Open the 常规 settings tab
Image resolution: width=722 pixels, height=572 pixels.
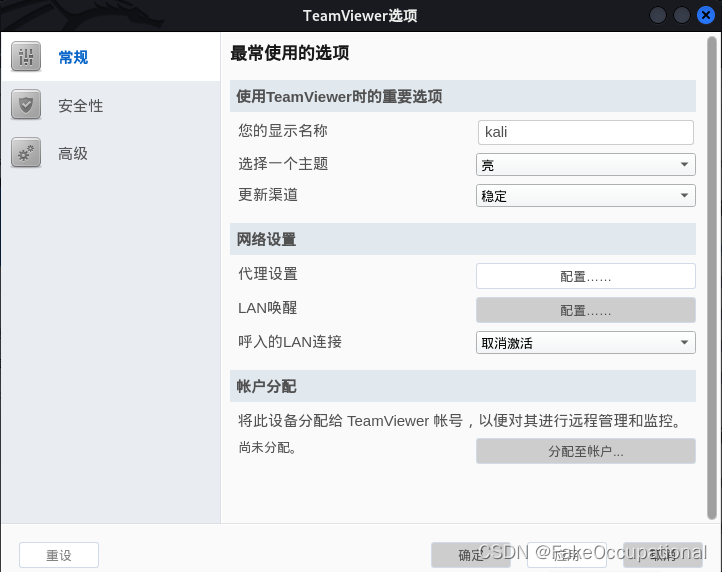[111, 57]
